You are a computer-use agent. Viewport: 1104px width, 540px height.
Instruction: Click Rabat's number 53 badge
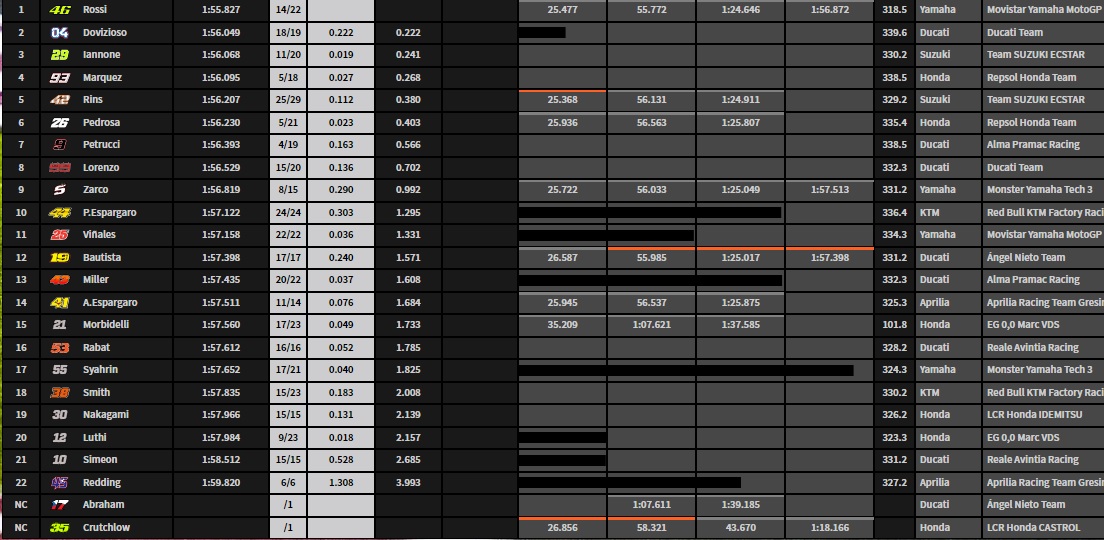[59, 347]
